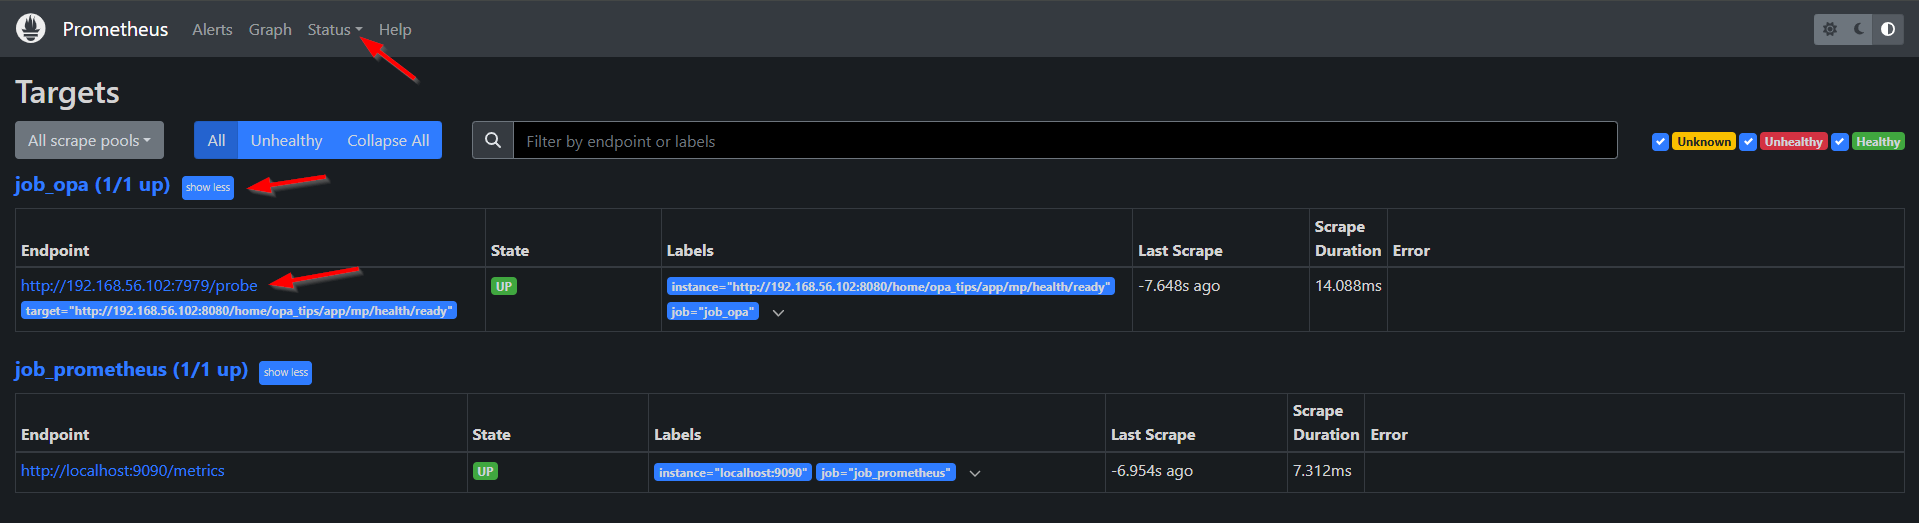Click the Prometheus brand title
The width and height of the screenshot is (1919, 523).
point(115,29)
